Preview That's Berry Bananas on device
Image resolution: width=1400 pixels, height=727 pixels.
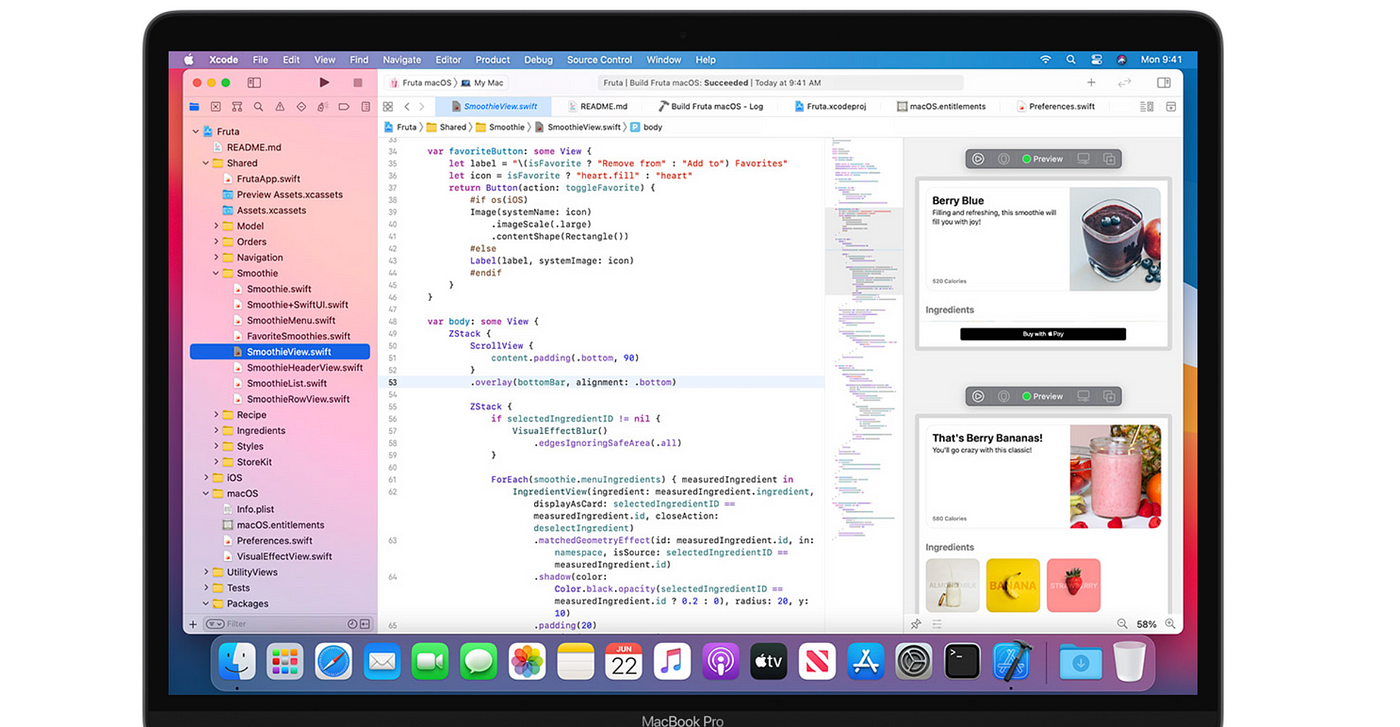tap(1083, 396)
